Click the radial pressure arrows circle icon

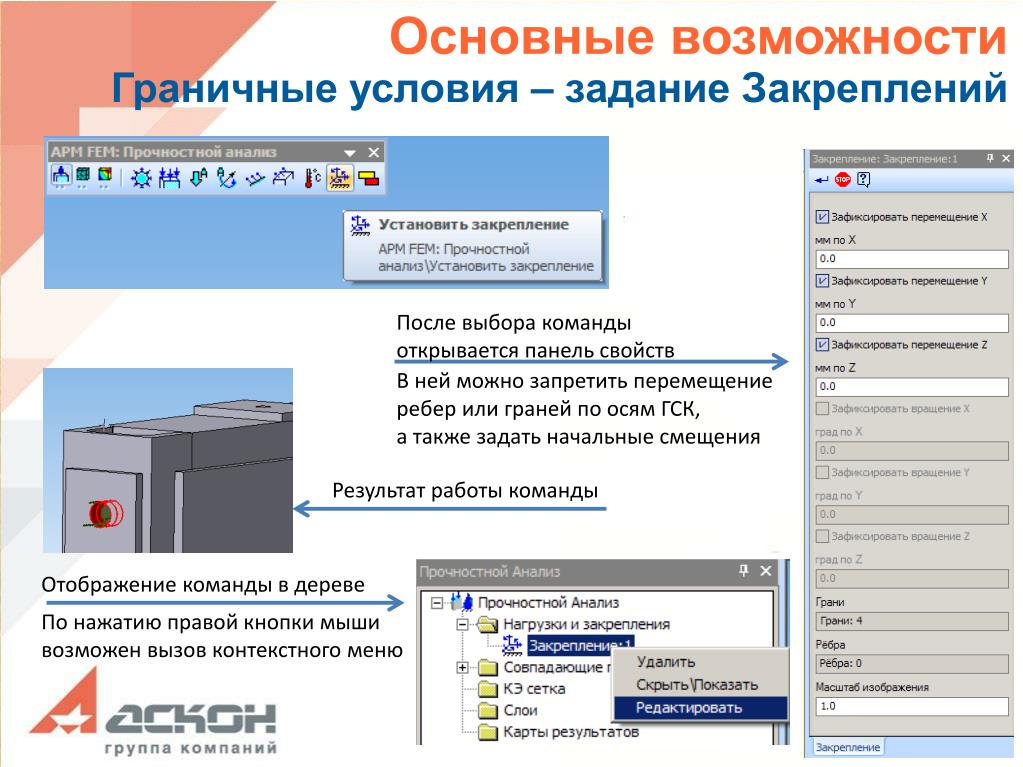coord(141,177)
